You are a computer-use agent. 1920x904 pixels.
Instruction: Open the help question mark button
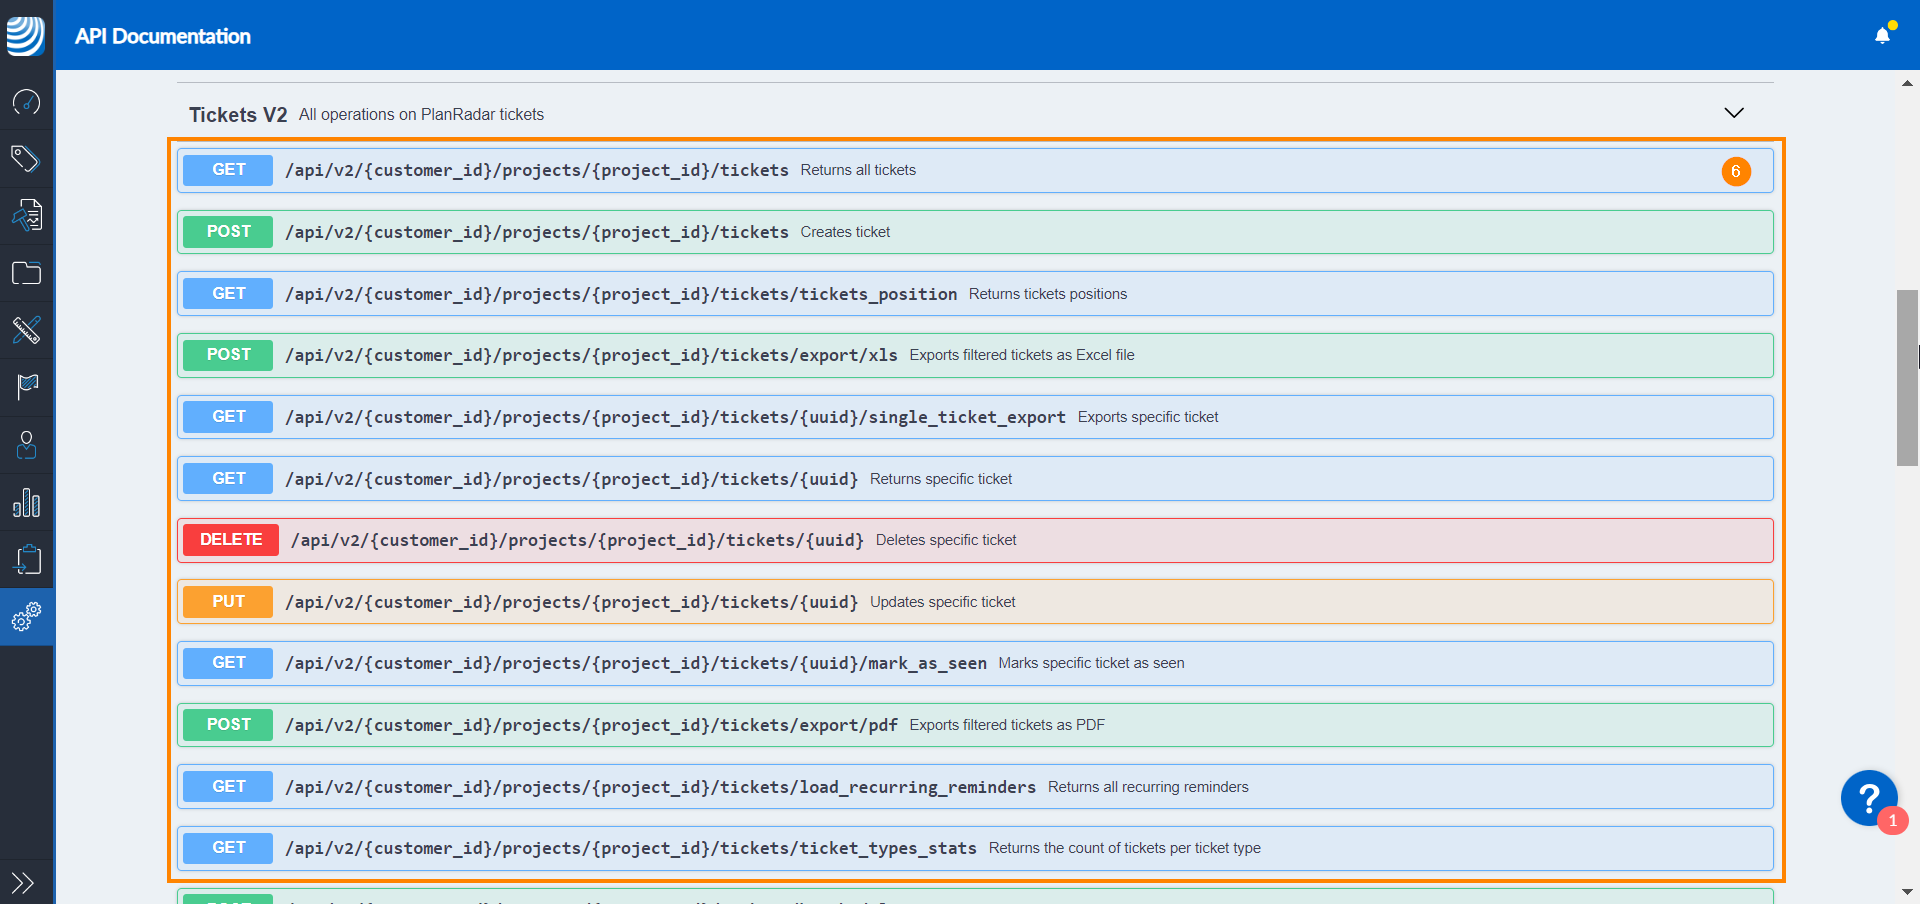1868,798
